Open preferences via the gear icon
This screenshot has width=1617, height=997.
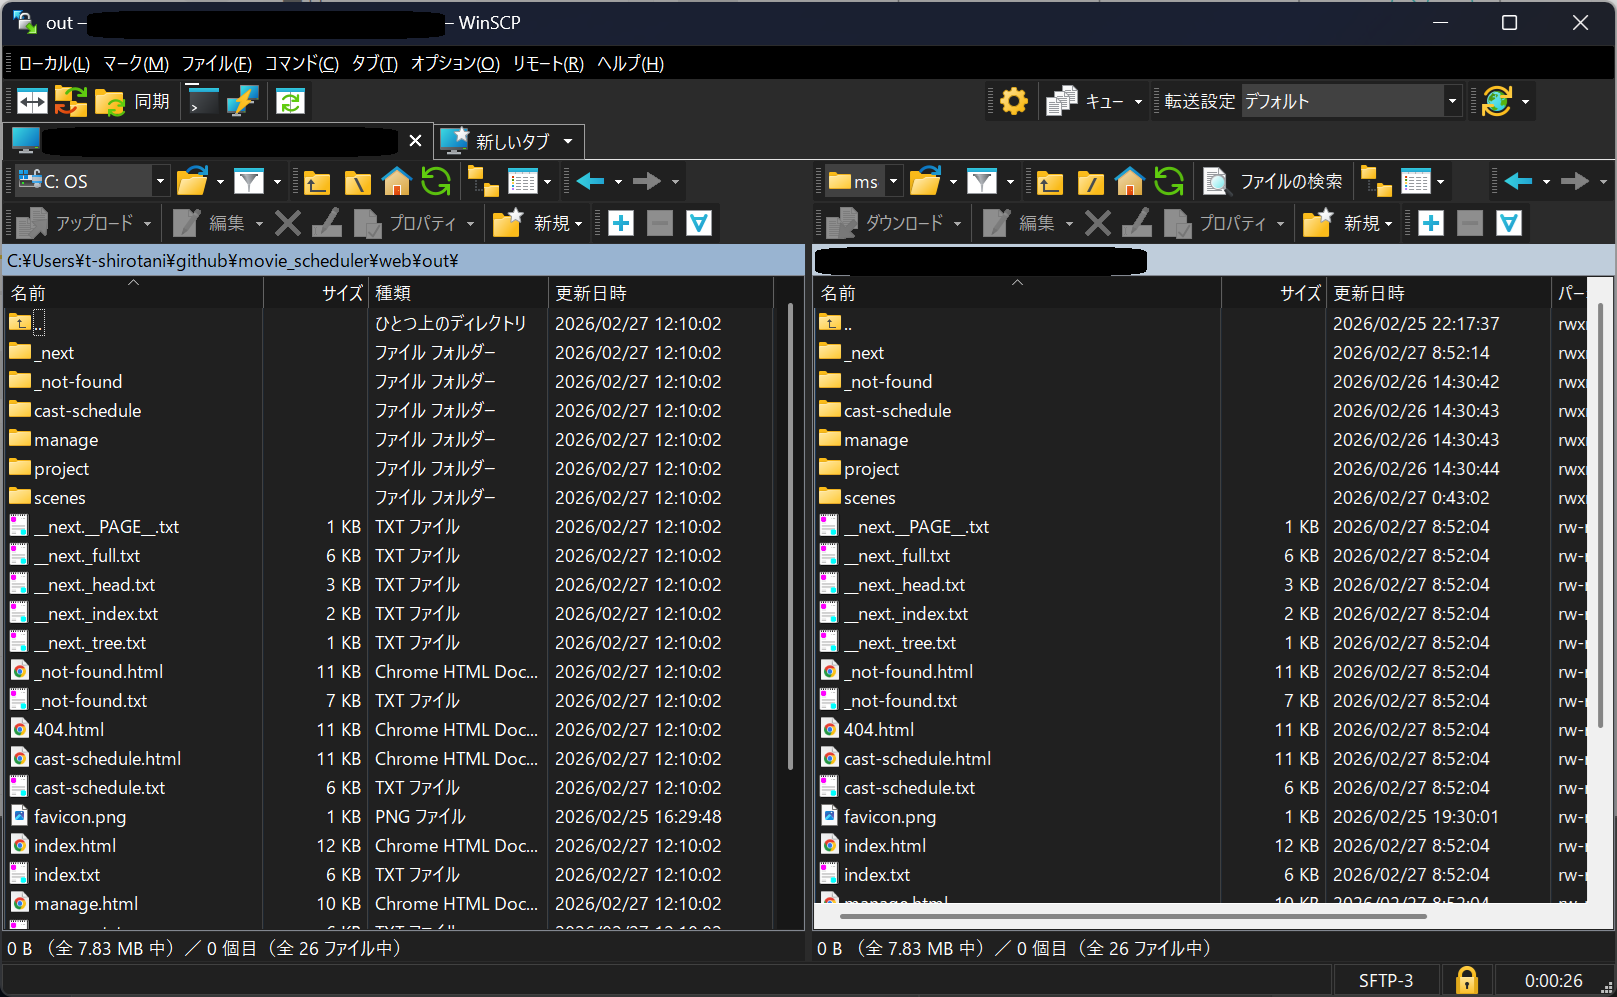[1013, 101]
